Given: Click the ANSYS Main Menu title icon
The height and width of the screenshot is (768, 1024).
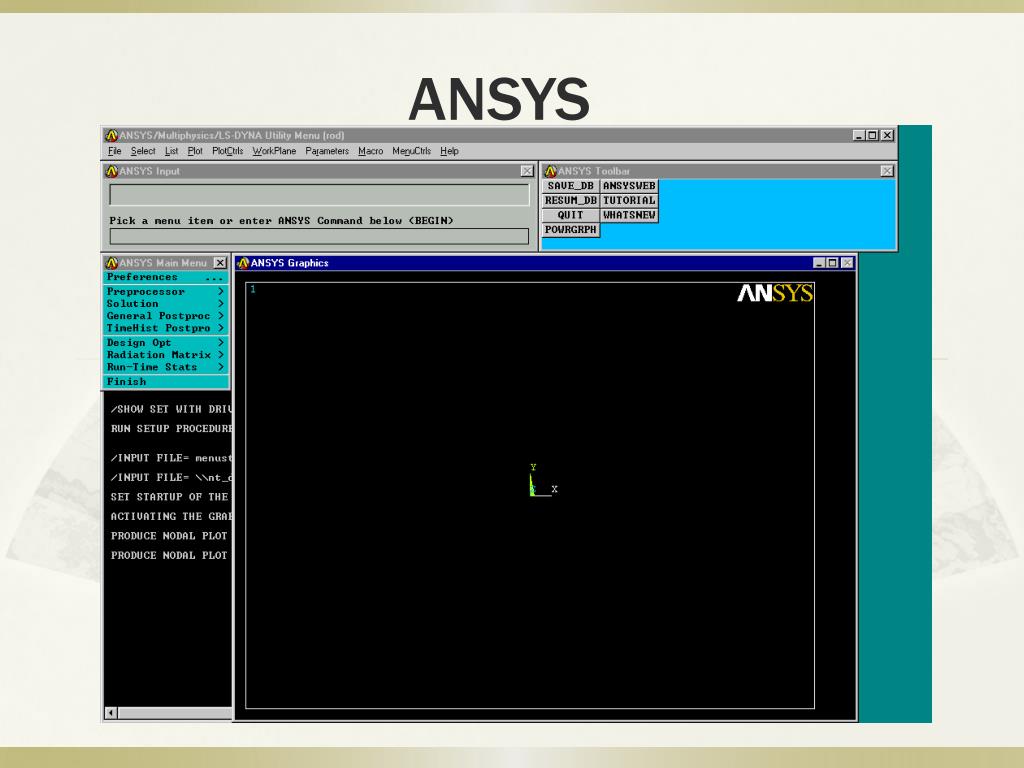Looking at the screenshot, I should [x=112, y=263].
